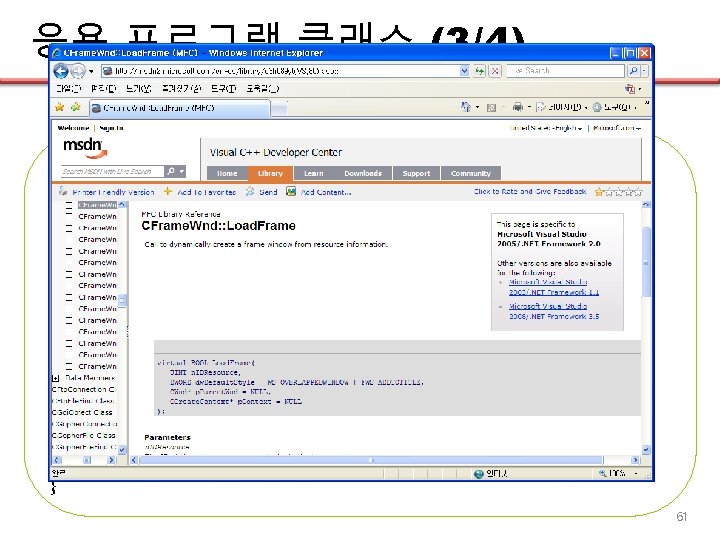720x540 pixels.
Task: Click the msdn logo
Action: coord(84,148)
